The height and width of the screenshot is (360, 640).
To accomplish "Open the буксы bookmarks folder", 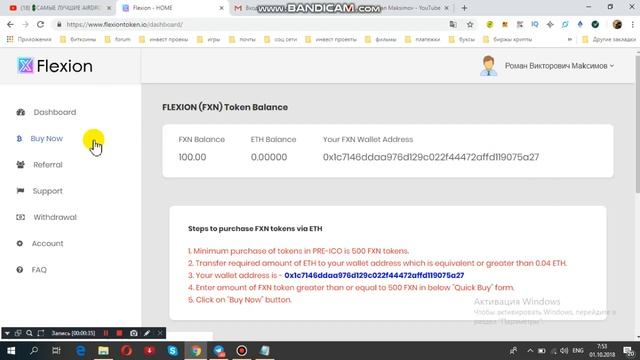I will [x=462, y=40].
